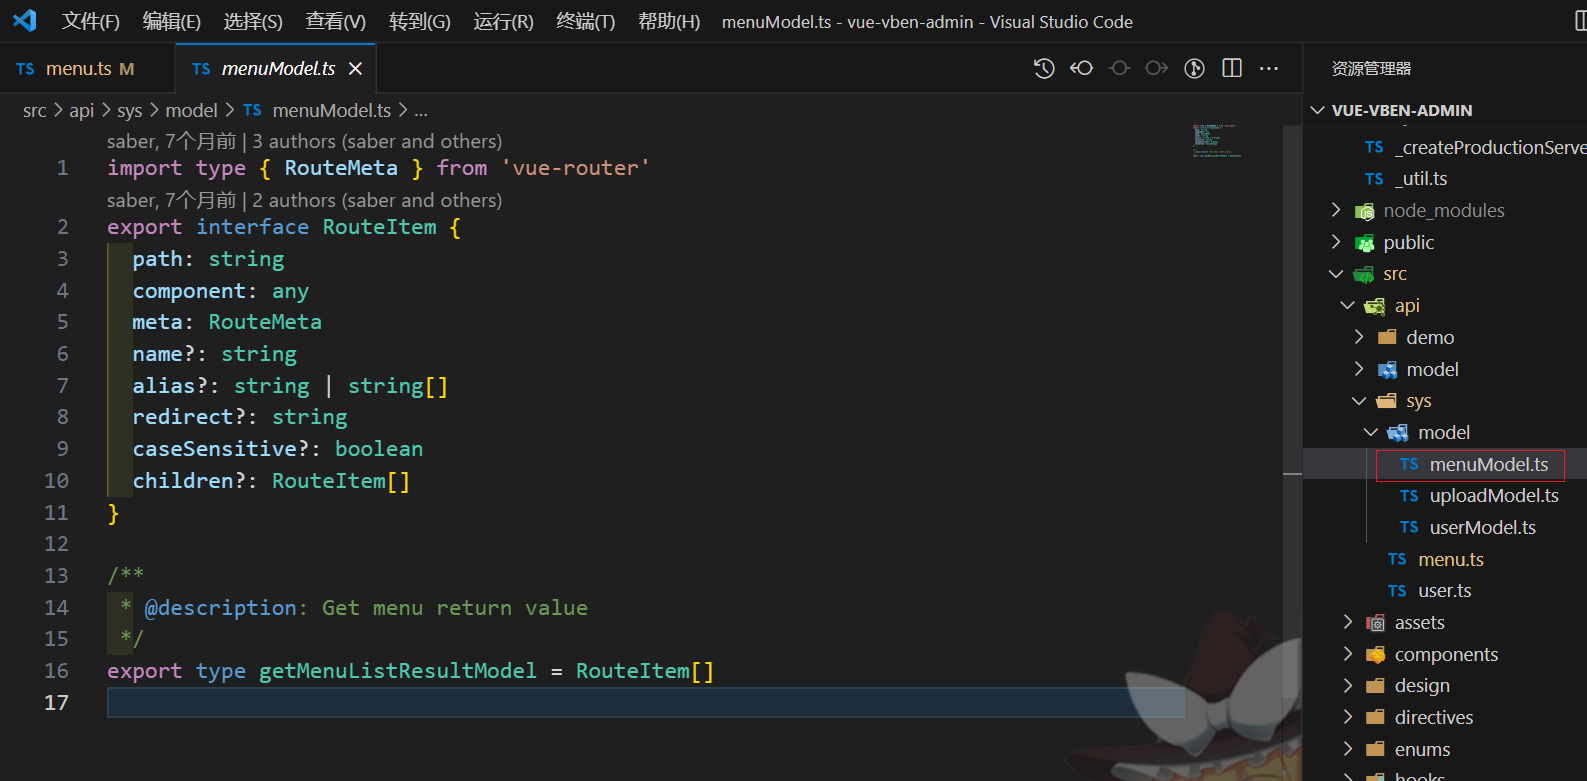
Task: Expand the directives folder chevron
Action: click(x=1348, y=717)
